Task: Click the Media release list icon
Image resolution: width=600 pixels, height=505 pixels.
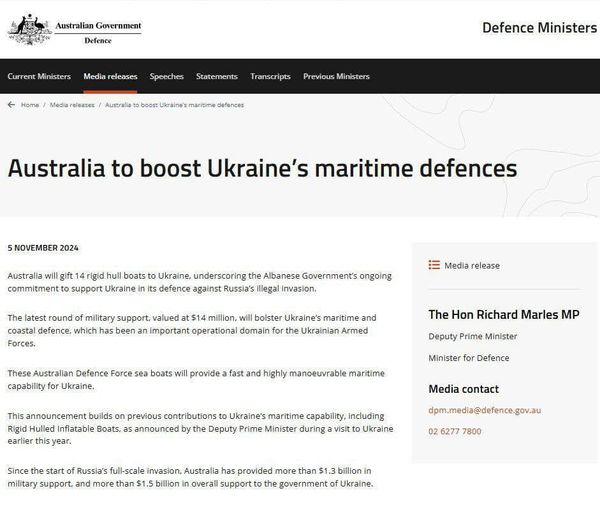Action: [434, 265]
